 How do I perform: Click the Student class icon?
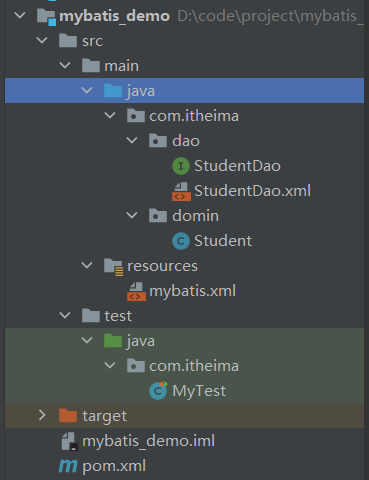pos(181,241)
